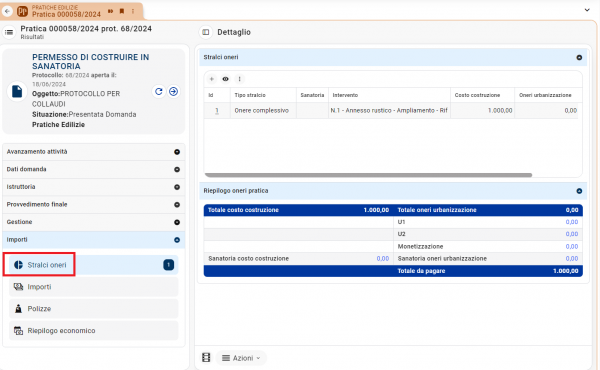Click the film strip icon next to Azioni
This screenshot has width=600, height=370.
(206, 358)
